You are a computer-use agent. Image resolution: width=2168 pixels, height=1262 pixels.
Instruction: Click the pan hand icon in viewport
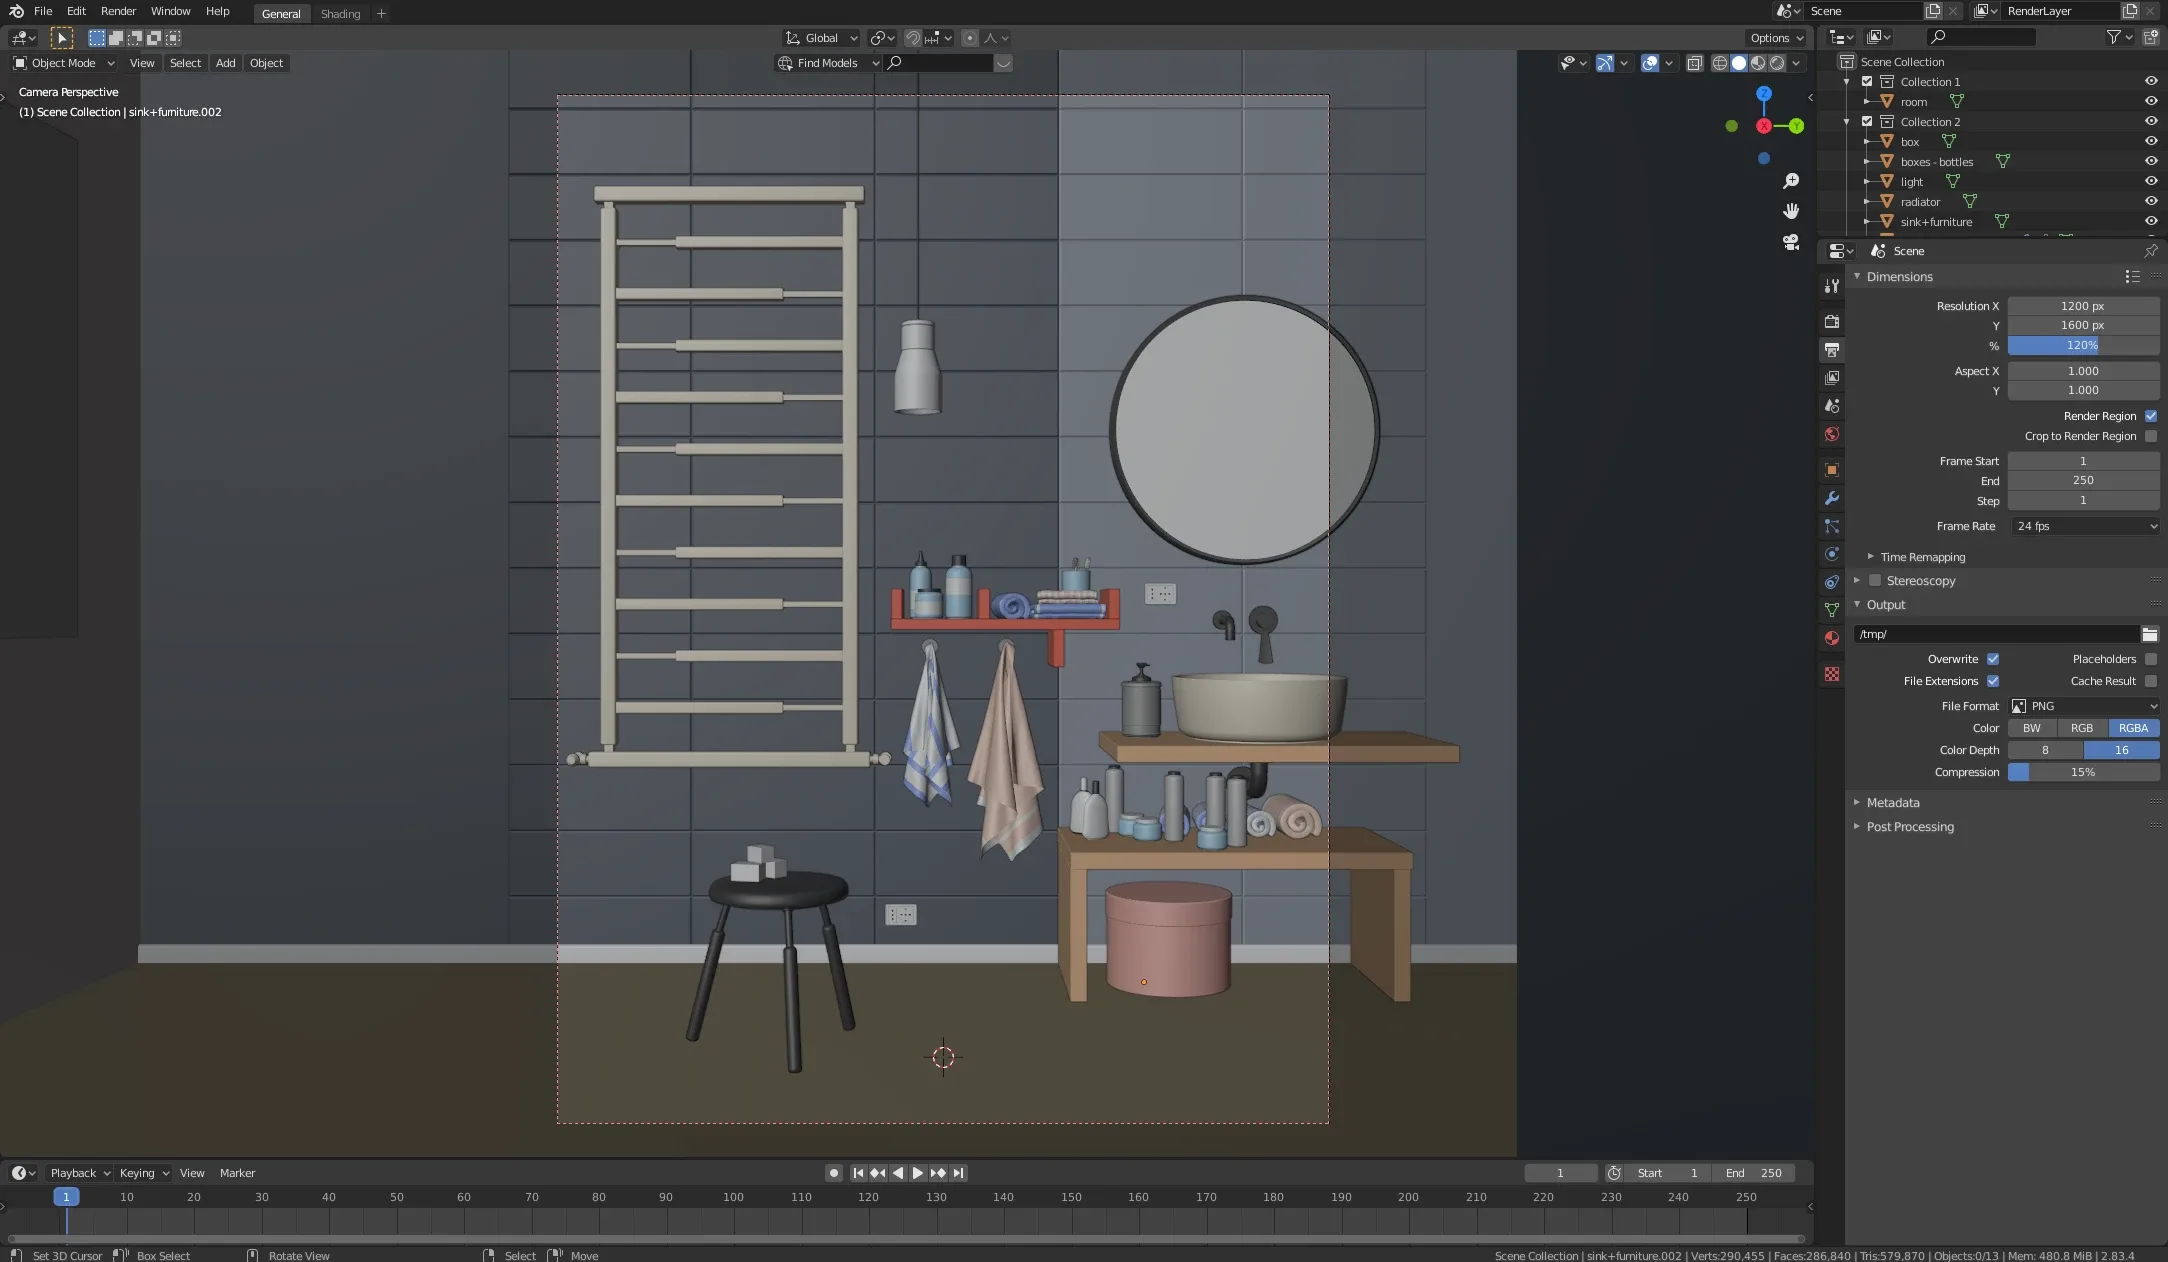tap(1791, 211)
